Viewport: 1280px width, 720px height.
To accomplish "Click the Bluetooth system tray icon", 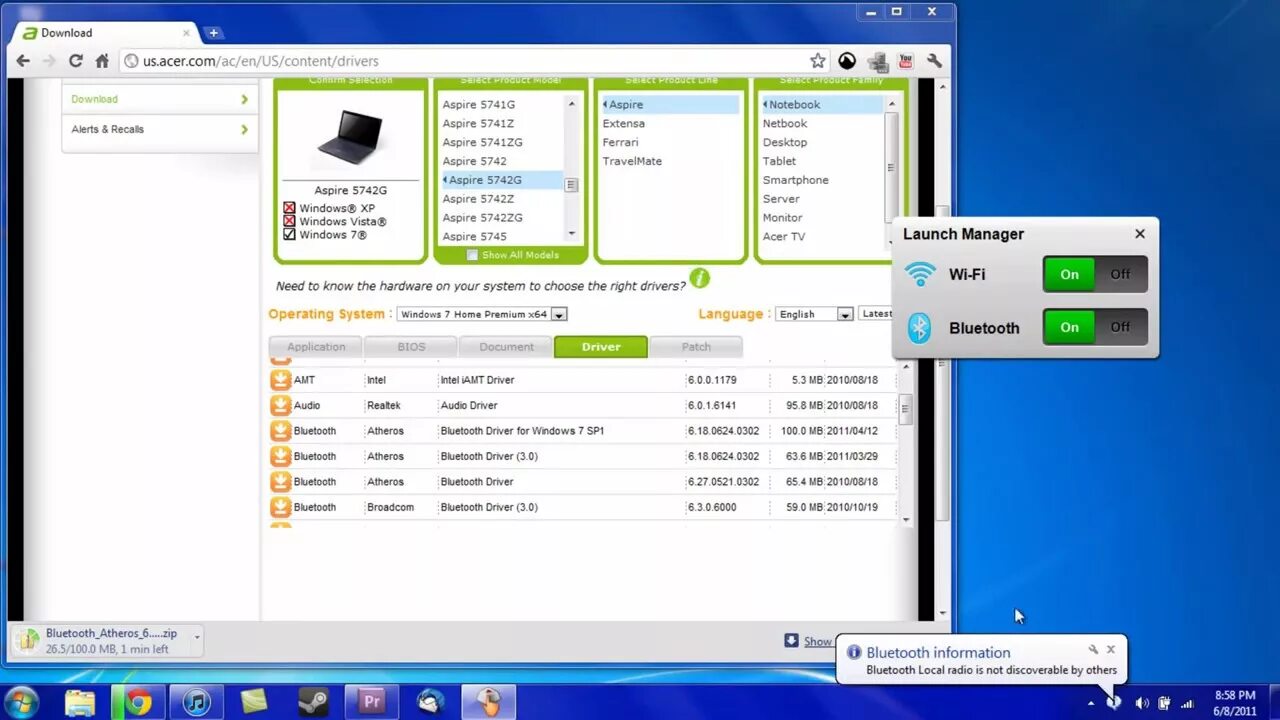I will click(1115, 703).
